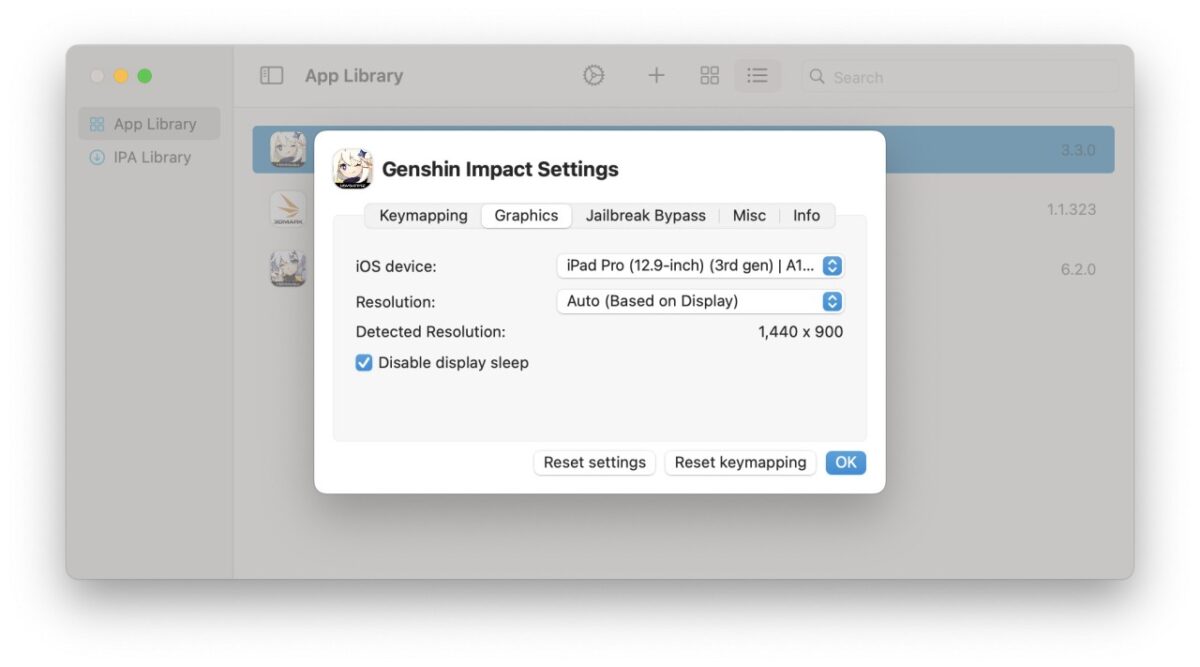1200x667 pixels.
Task: Switch to grid view icon
Action: coord(710,76)
